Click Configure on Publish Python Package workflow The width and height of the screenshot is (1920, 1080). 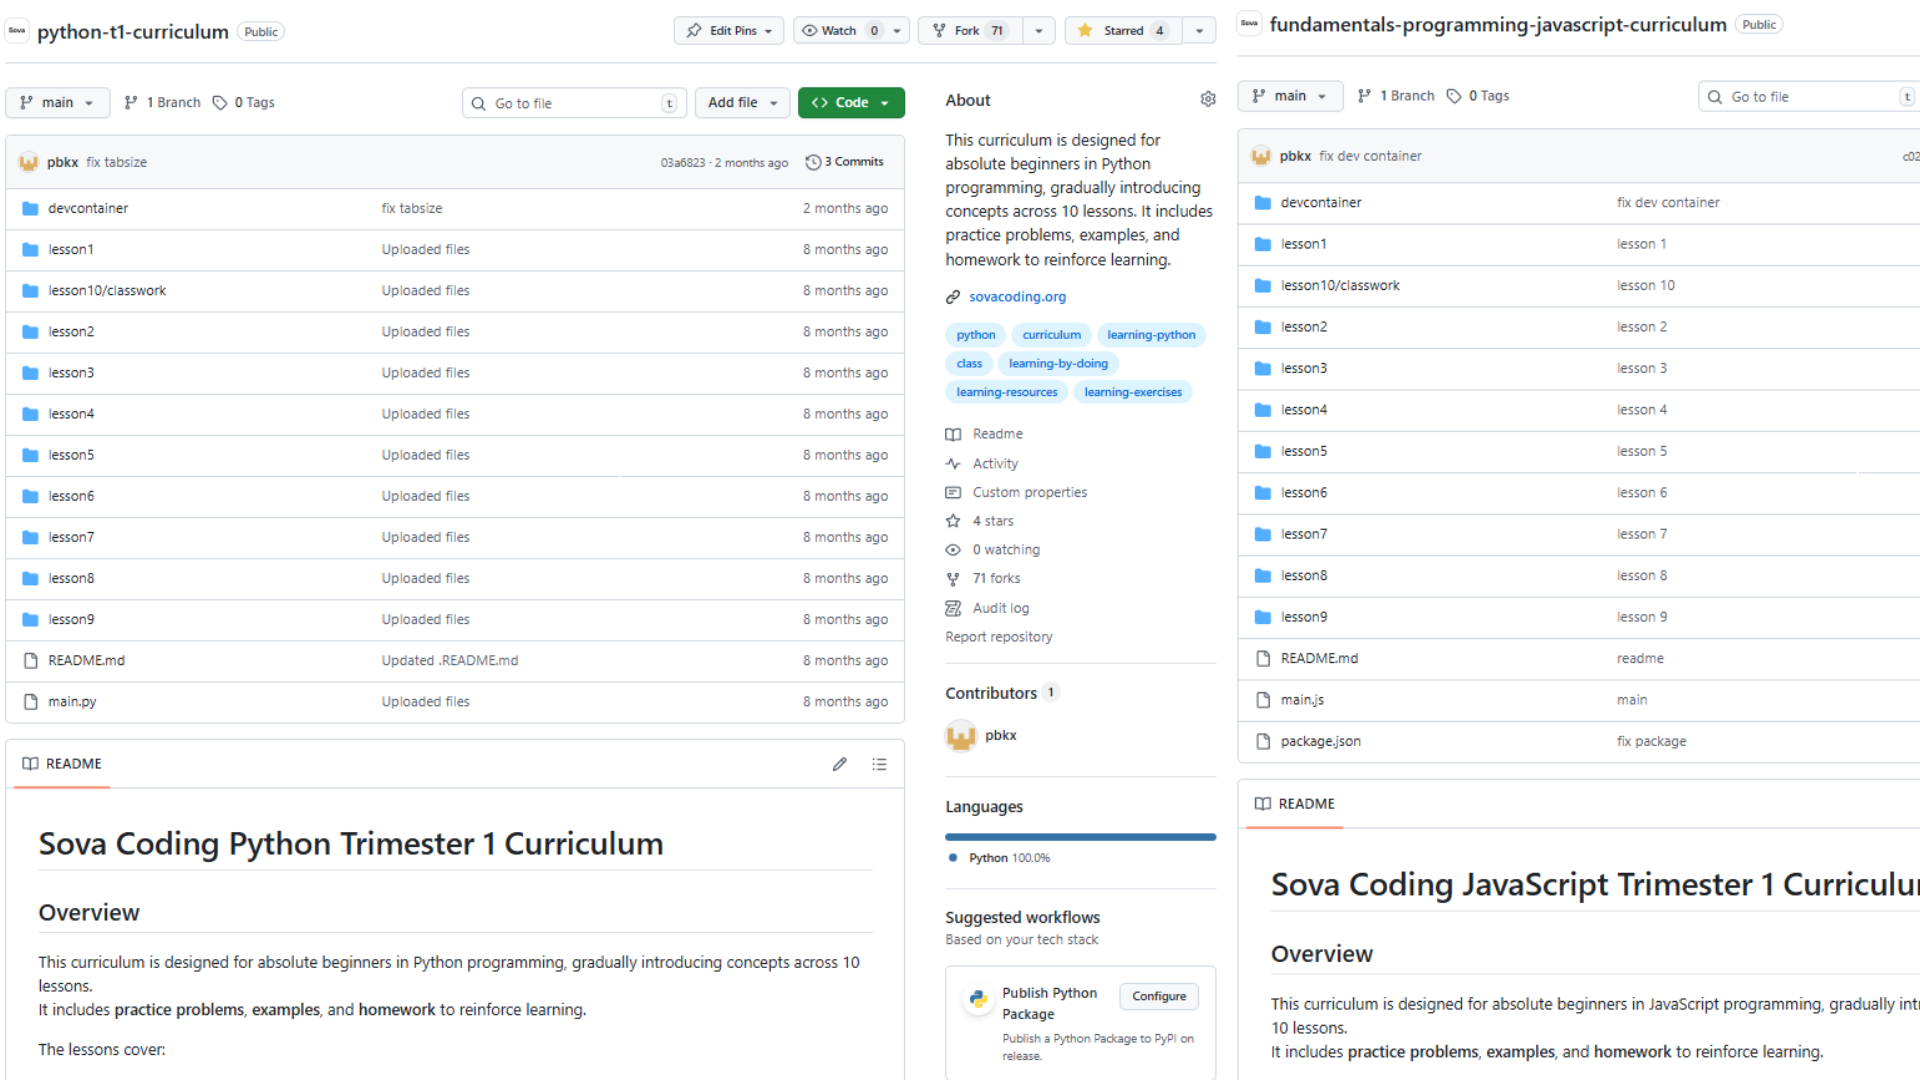(x=1158, y=996)
